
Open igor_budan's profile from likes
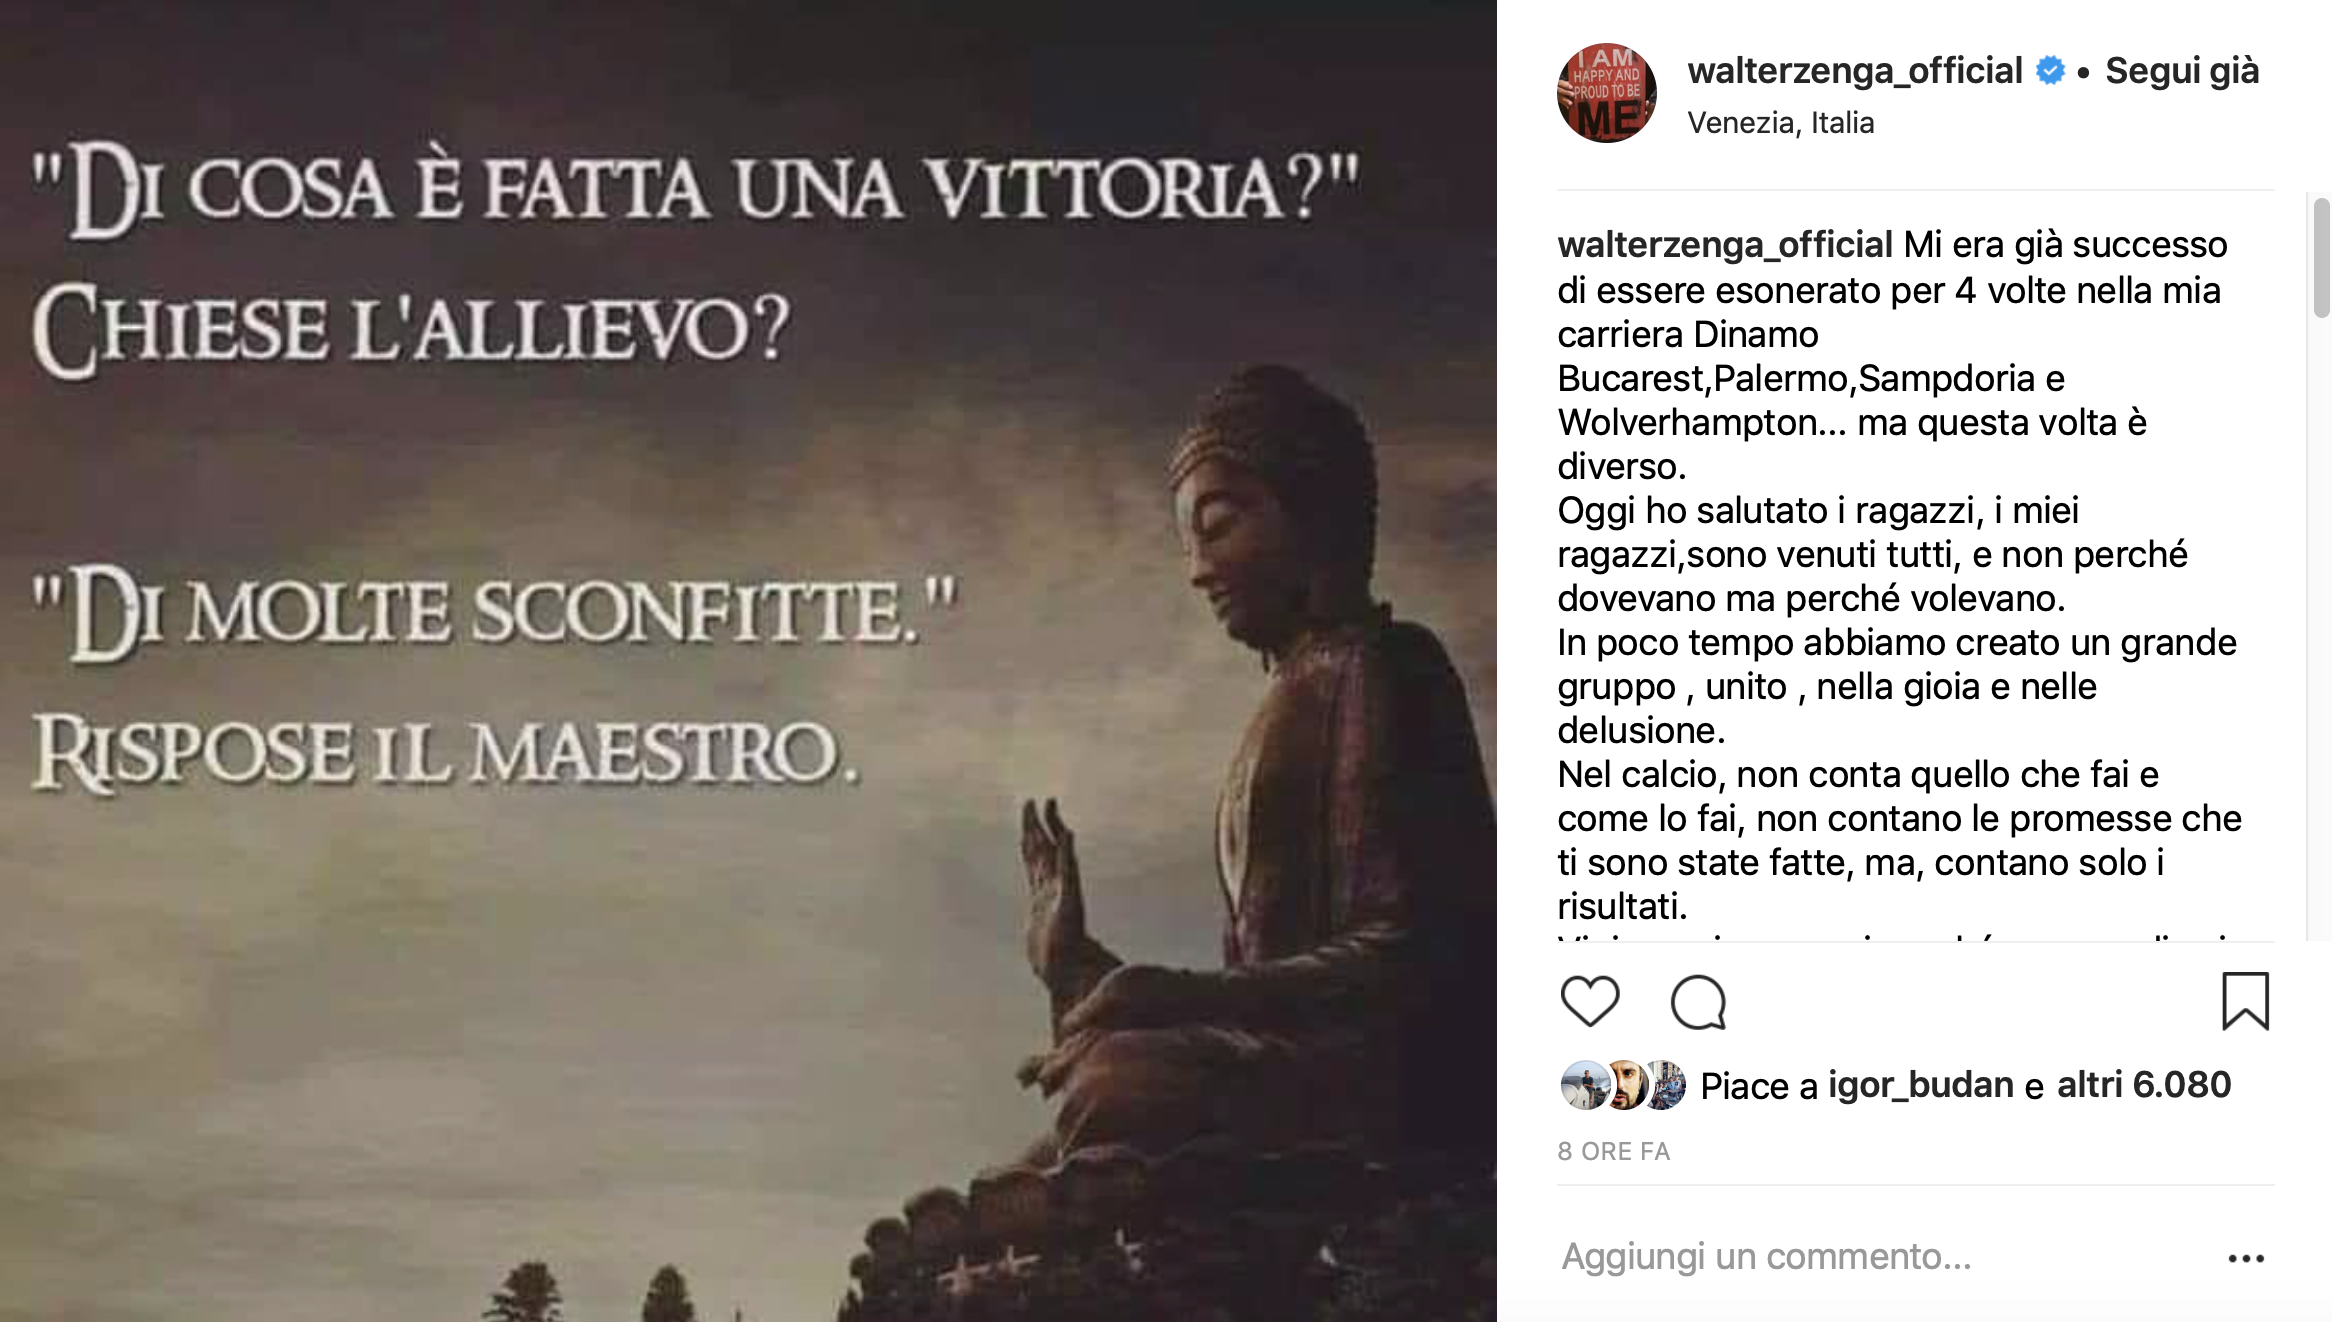[x=1921, y=1085]
